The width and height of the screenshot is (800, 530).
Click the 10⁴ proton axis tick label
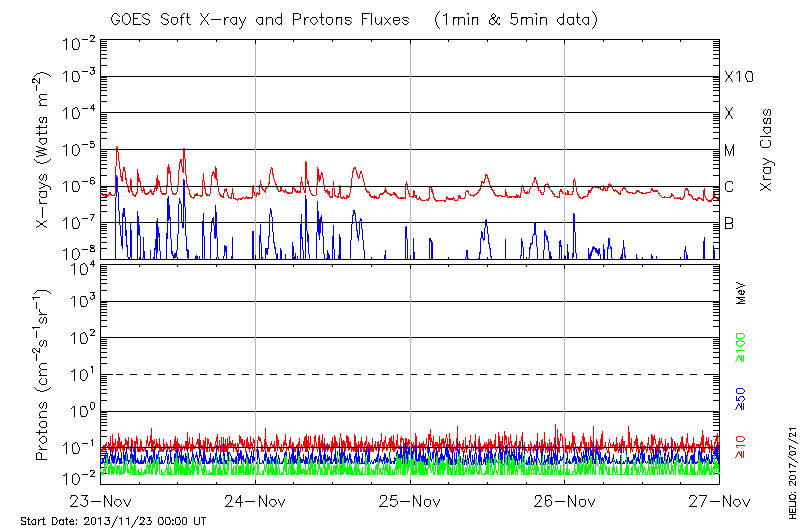click(81, 265)
